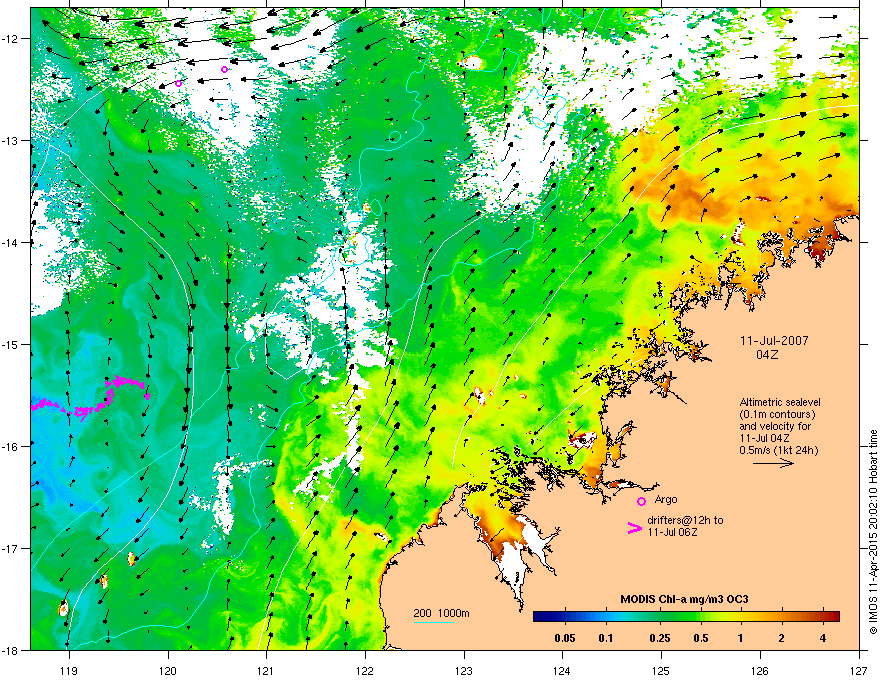The height and width of the screenshot is (680, 880).
Task: Click the cyan bathymetry legend line
Action: click(434, 622)
